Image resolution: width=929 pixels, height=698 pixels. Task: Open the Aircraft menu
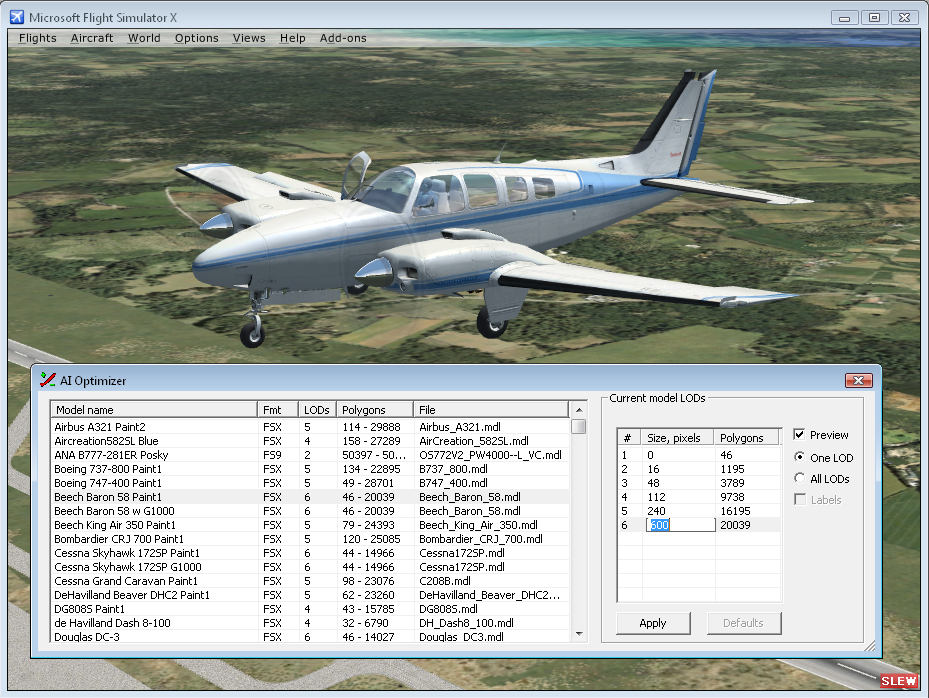coord(92,38)
